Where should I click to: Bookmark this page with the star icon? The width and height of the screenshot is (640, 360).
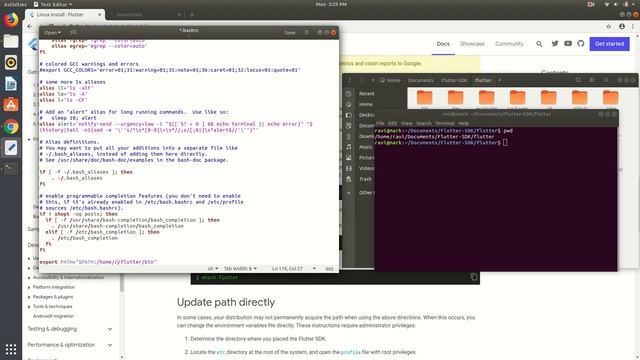(x=609, y=26)
